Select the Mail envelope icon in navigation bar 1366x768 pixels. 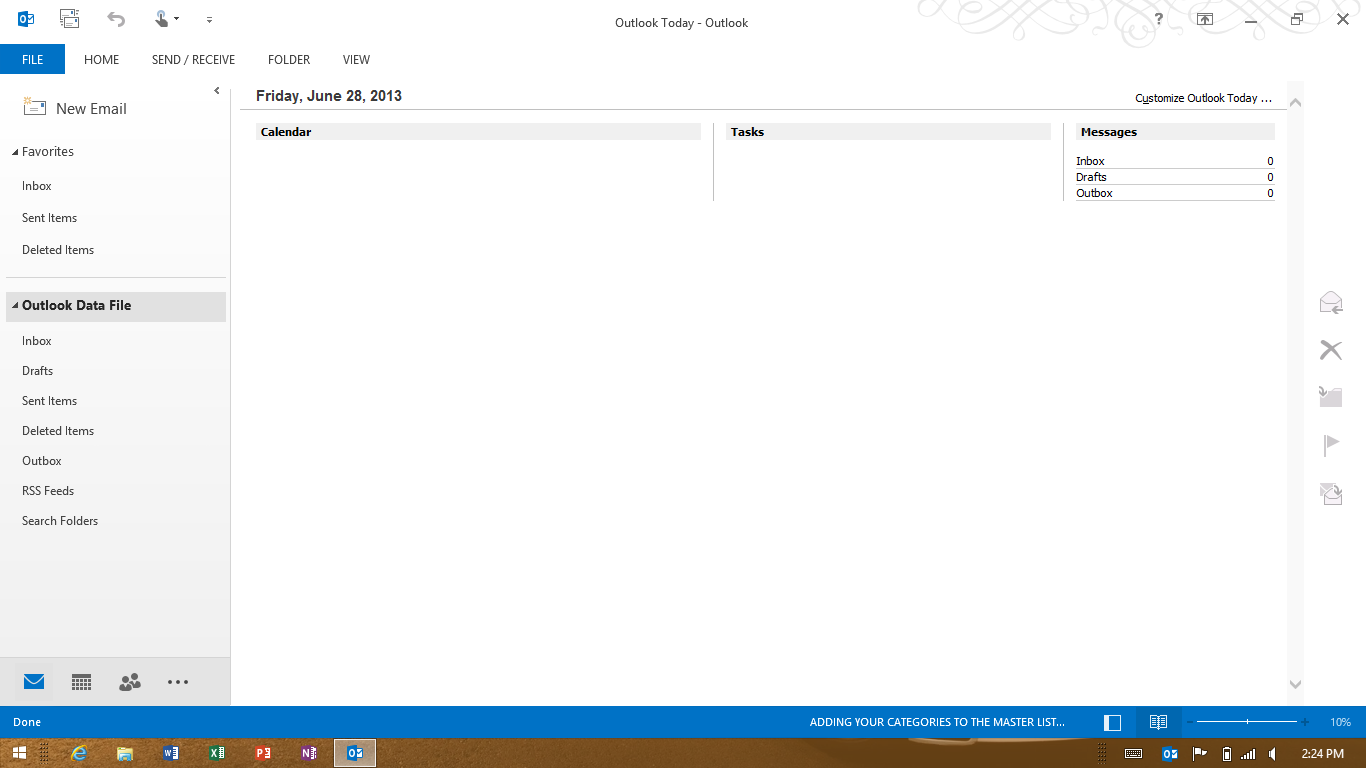click(34, 682)
